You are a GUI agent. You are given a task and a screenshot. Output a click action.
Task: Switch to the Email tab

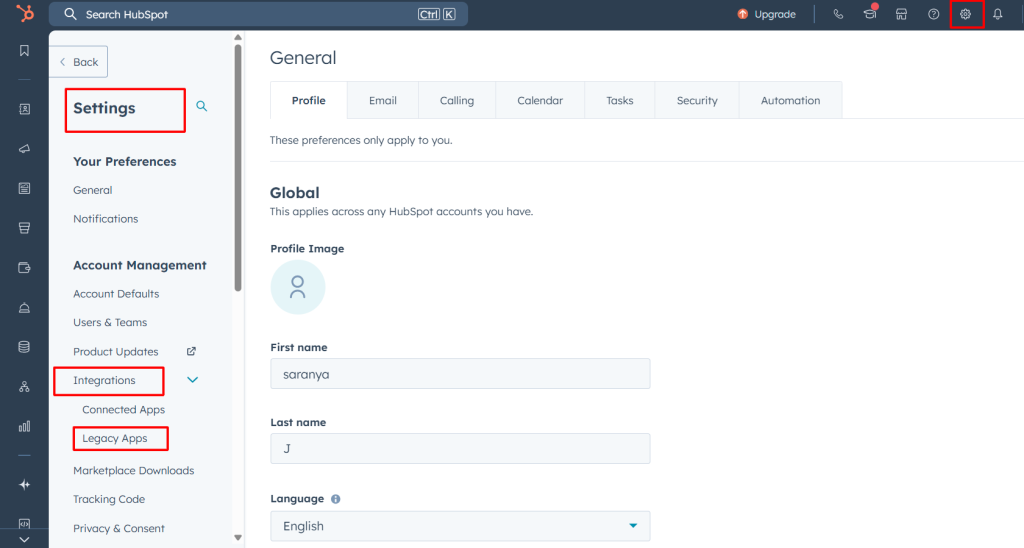(x=383, y=101)
